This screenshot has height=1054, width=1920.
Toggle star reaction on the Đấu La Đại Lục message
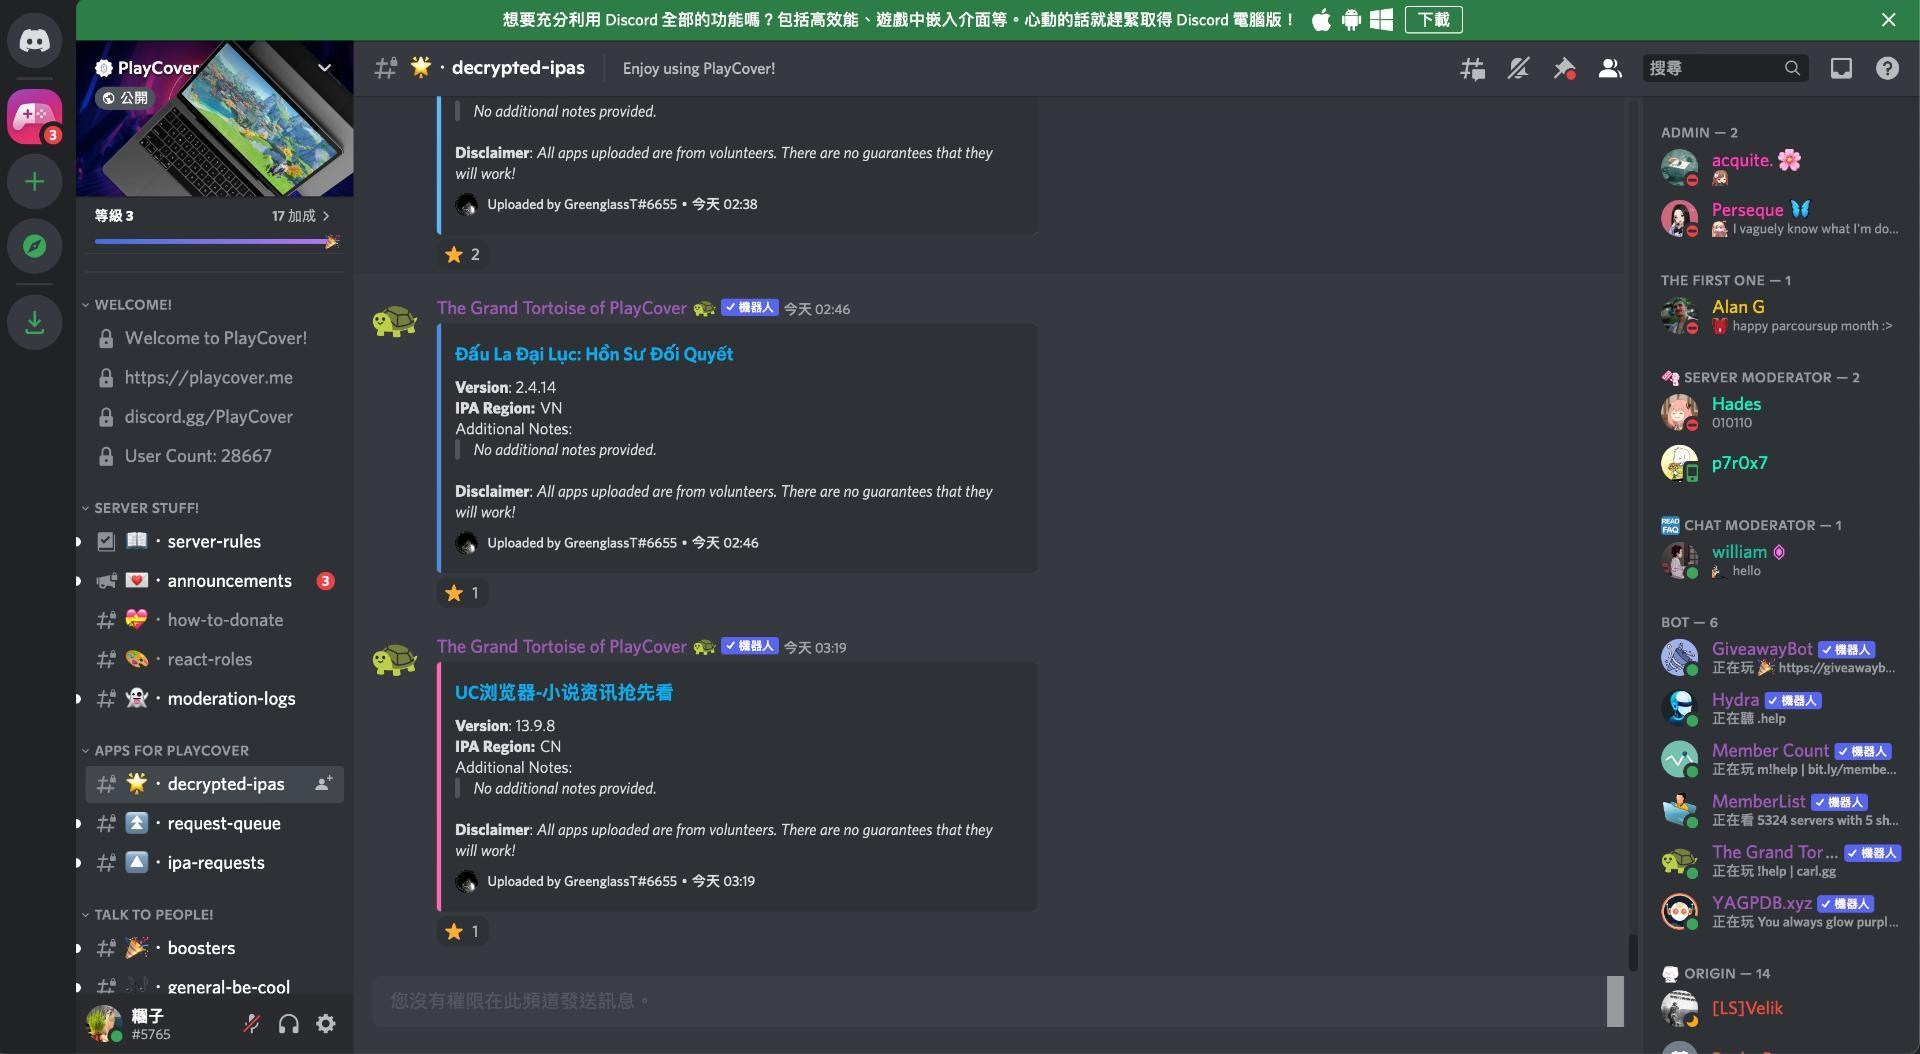click(463, 593)
